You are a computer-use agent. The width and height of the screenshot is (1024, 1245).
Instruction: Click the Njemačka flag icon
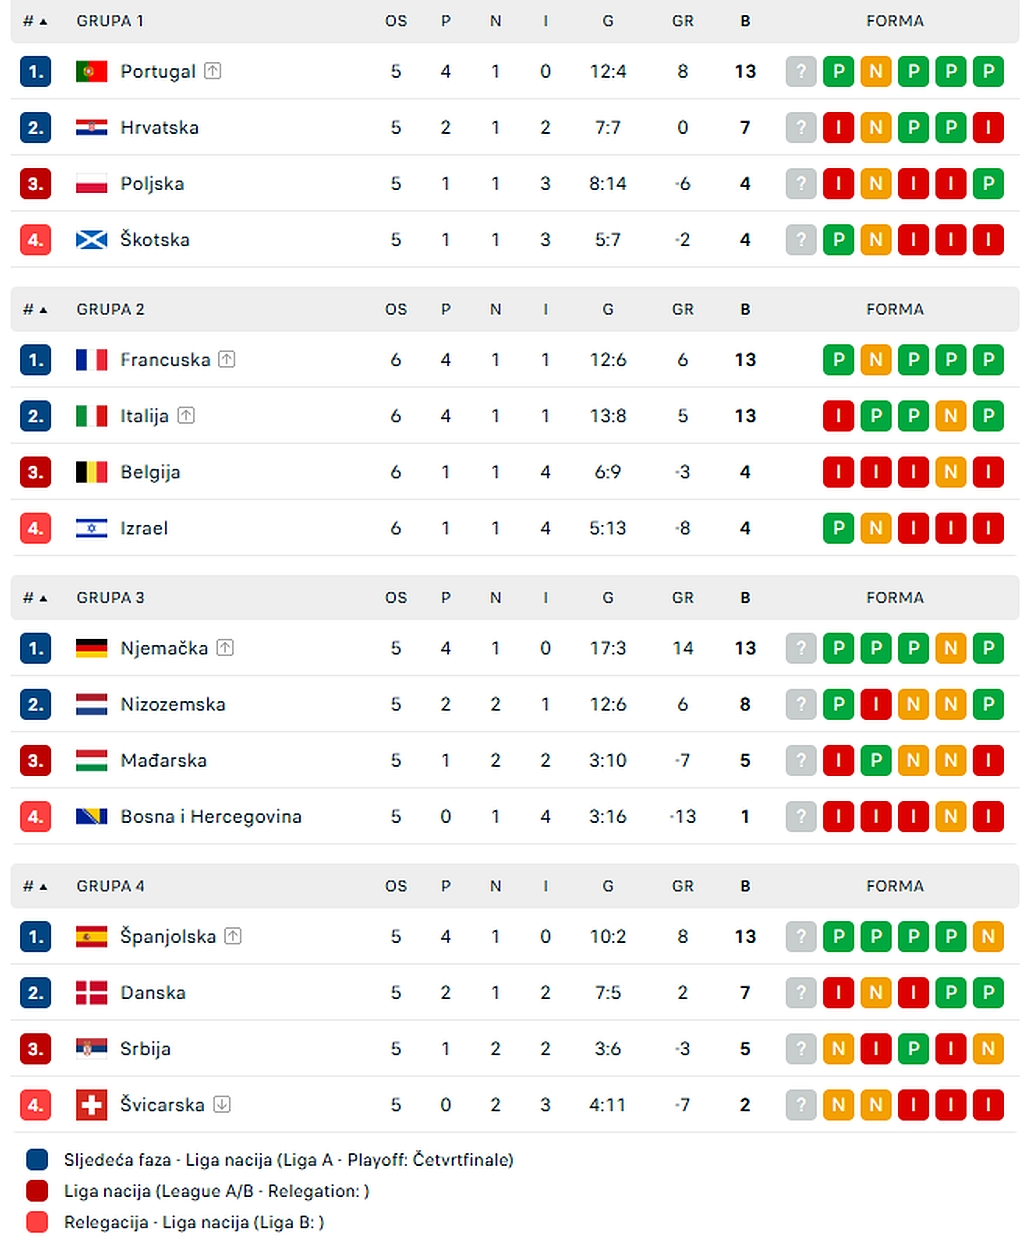click(x=91, y=648)
